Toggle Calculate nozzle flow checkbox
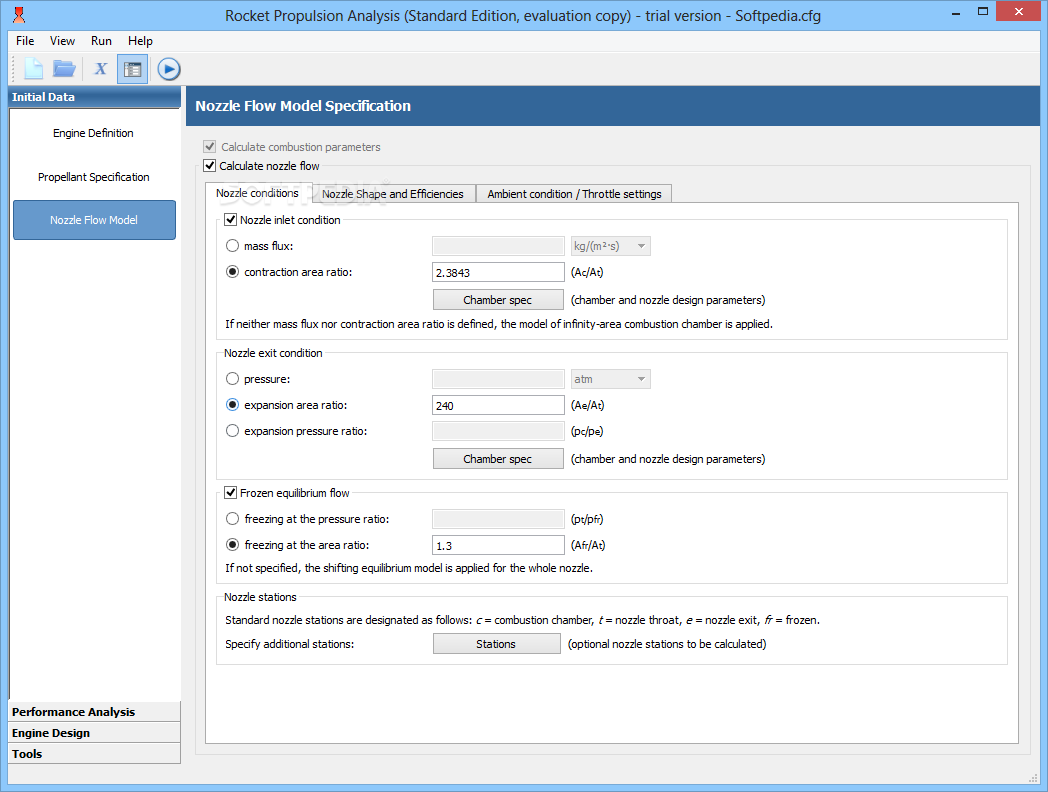The height and width of the screenshot is (792, 1048). 210,166
